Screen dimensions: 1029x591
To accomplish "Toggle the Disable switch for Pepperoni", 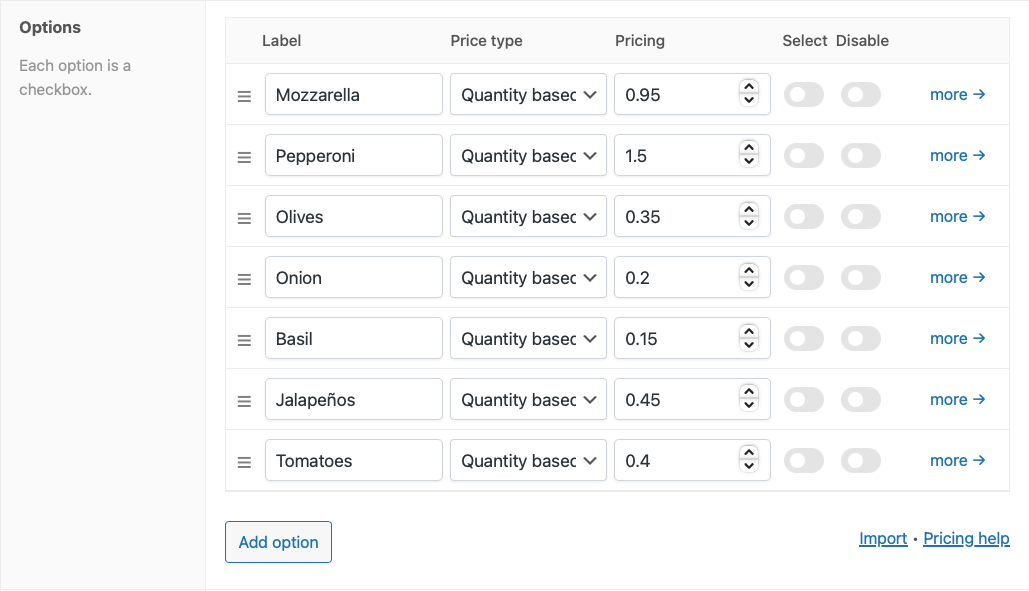I will [x=860, y=156].
